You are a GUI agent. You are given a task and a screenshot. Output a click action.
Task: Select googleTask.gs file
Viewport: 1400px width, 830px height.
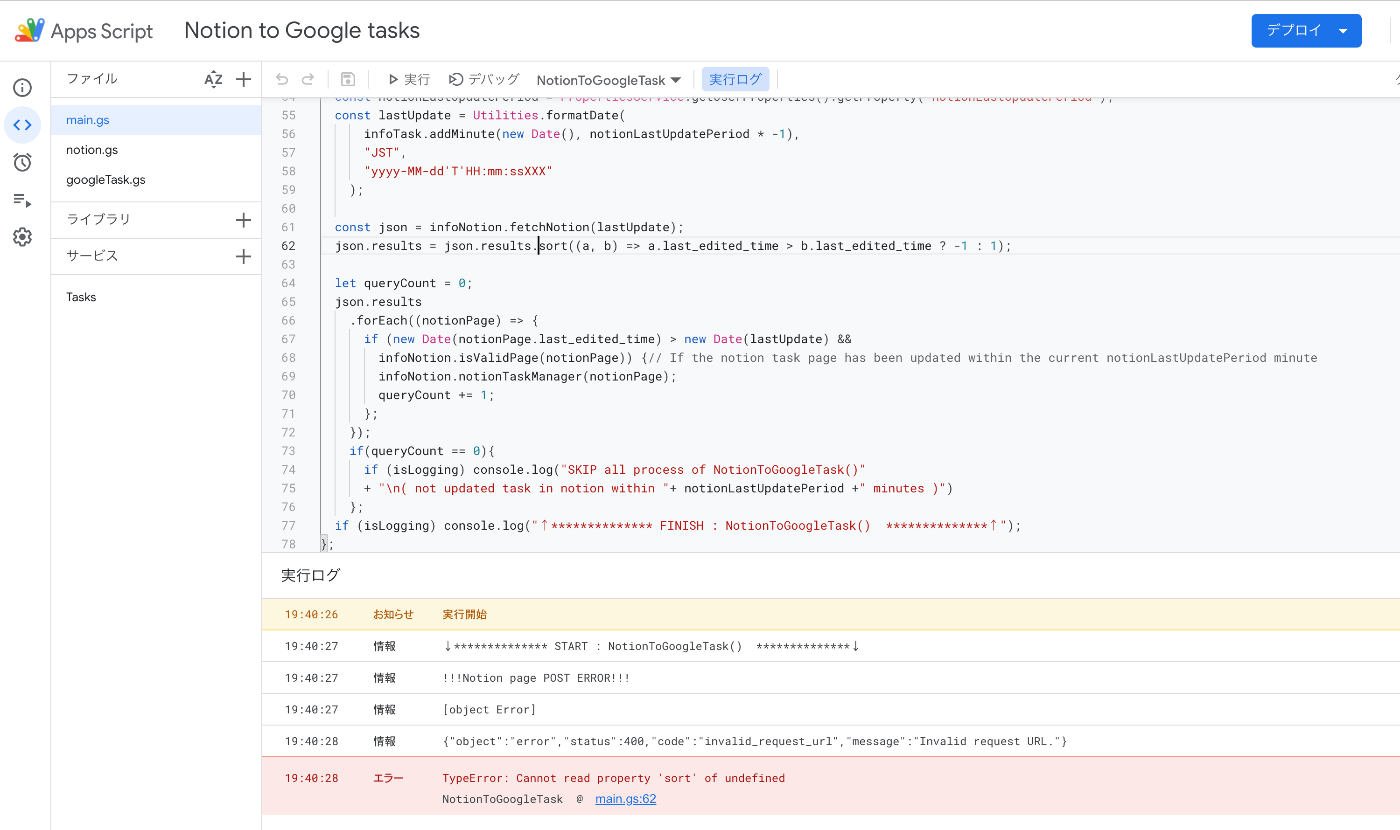point(156,180)
